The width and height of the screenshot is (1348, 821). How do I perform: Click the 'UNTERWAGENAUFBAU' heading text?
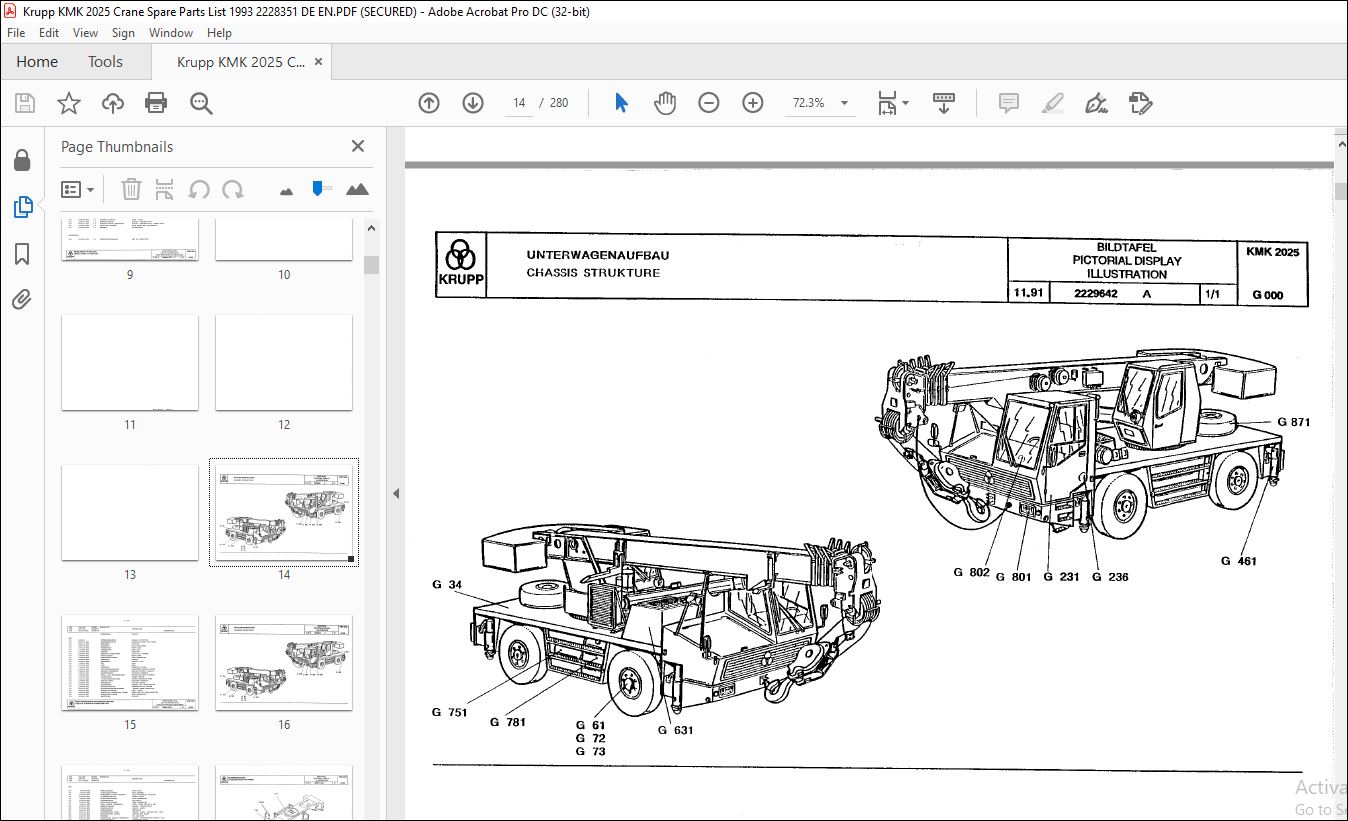(x=598, y=255)
